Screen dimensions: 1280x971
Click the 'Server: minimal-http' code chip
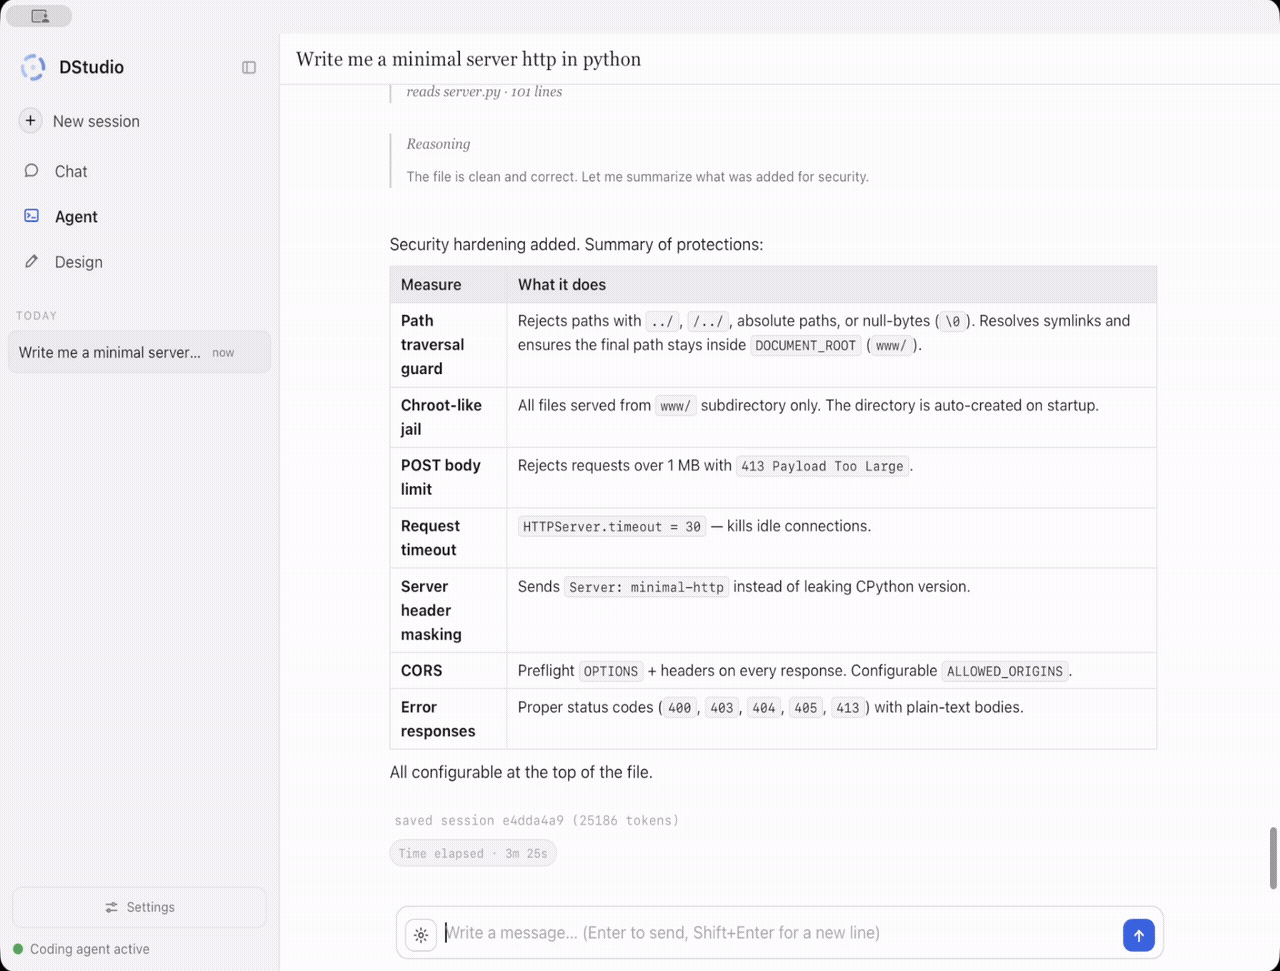coord(647,587)
